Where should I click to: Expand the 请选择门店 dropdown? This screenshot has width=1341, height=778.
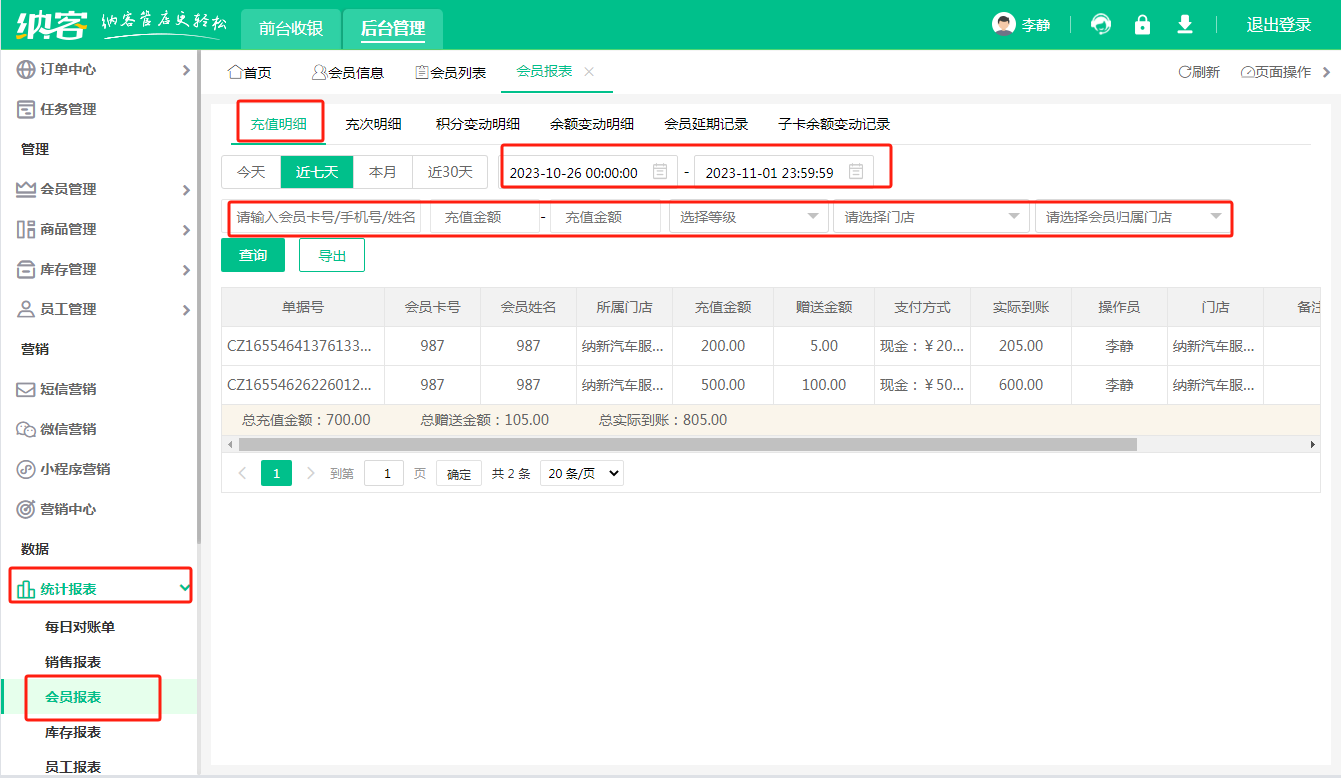coord(930,217)
